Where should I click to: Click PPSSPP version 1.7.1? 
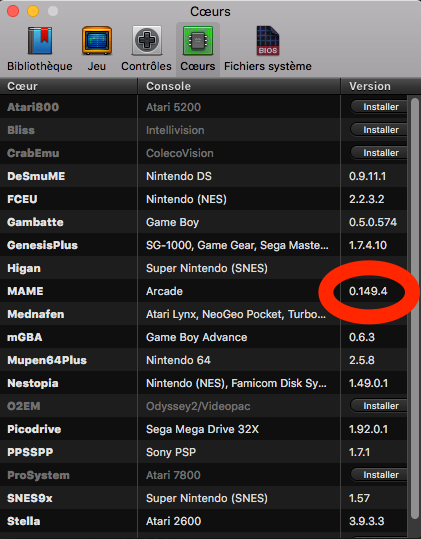click(x=359, y=452)
